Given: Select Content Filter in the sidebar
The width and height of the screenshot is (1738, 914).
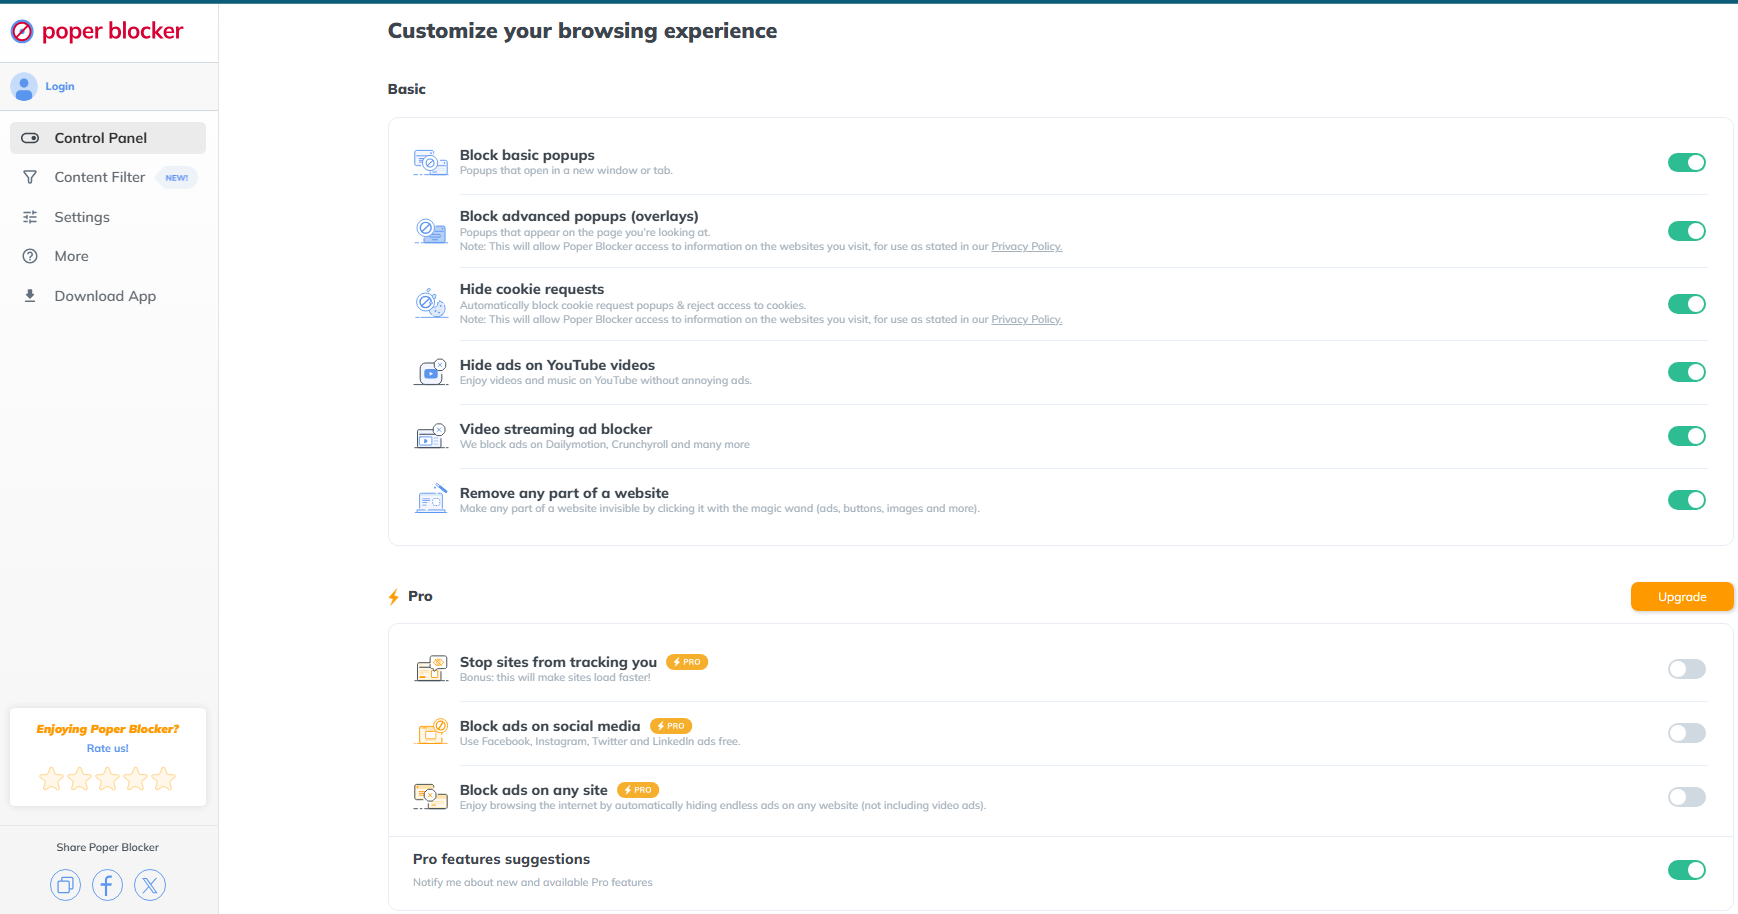Looking at the screenshot, I should tap(99, 177).
